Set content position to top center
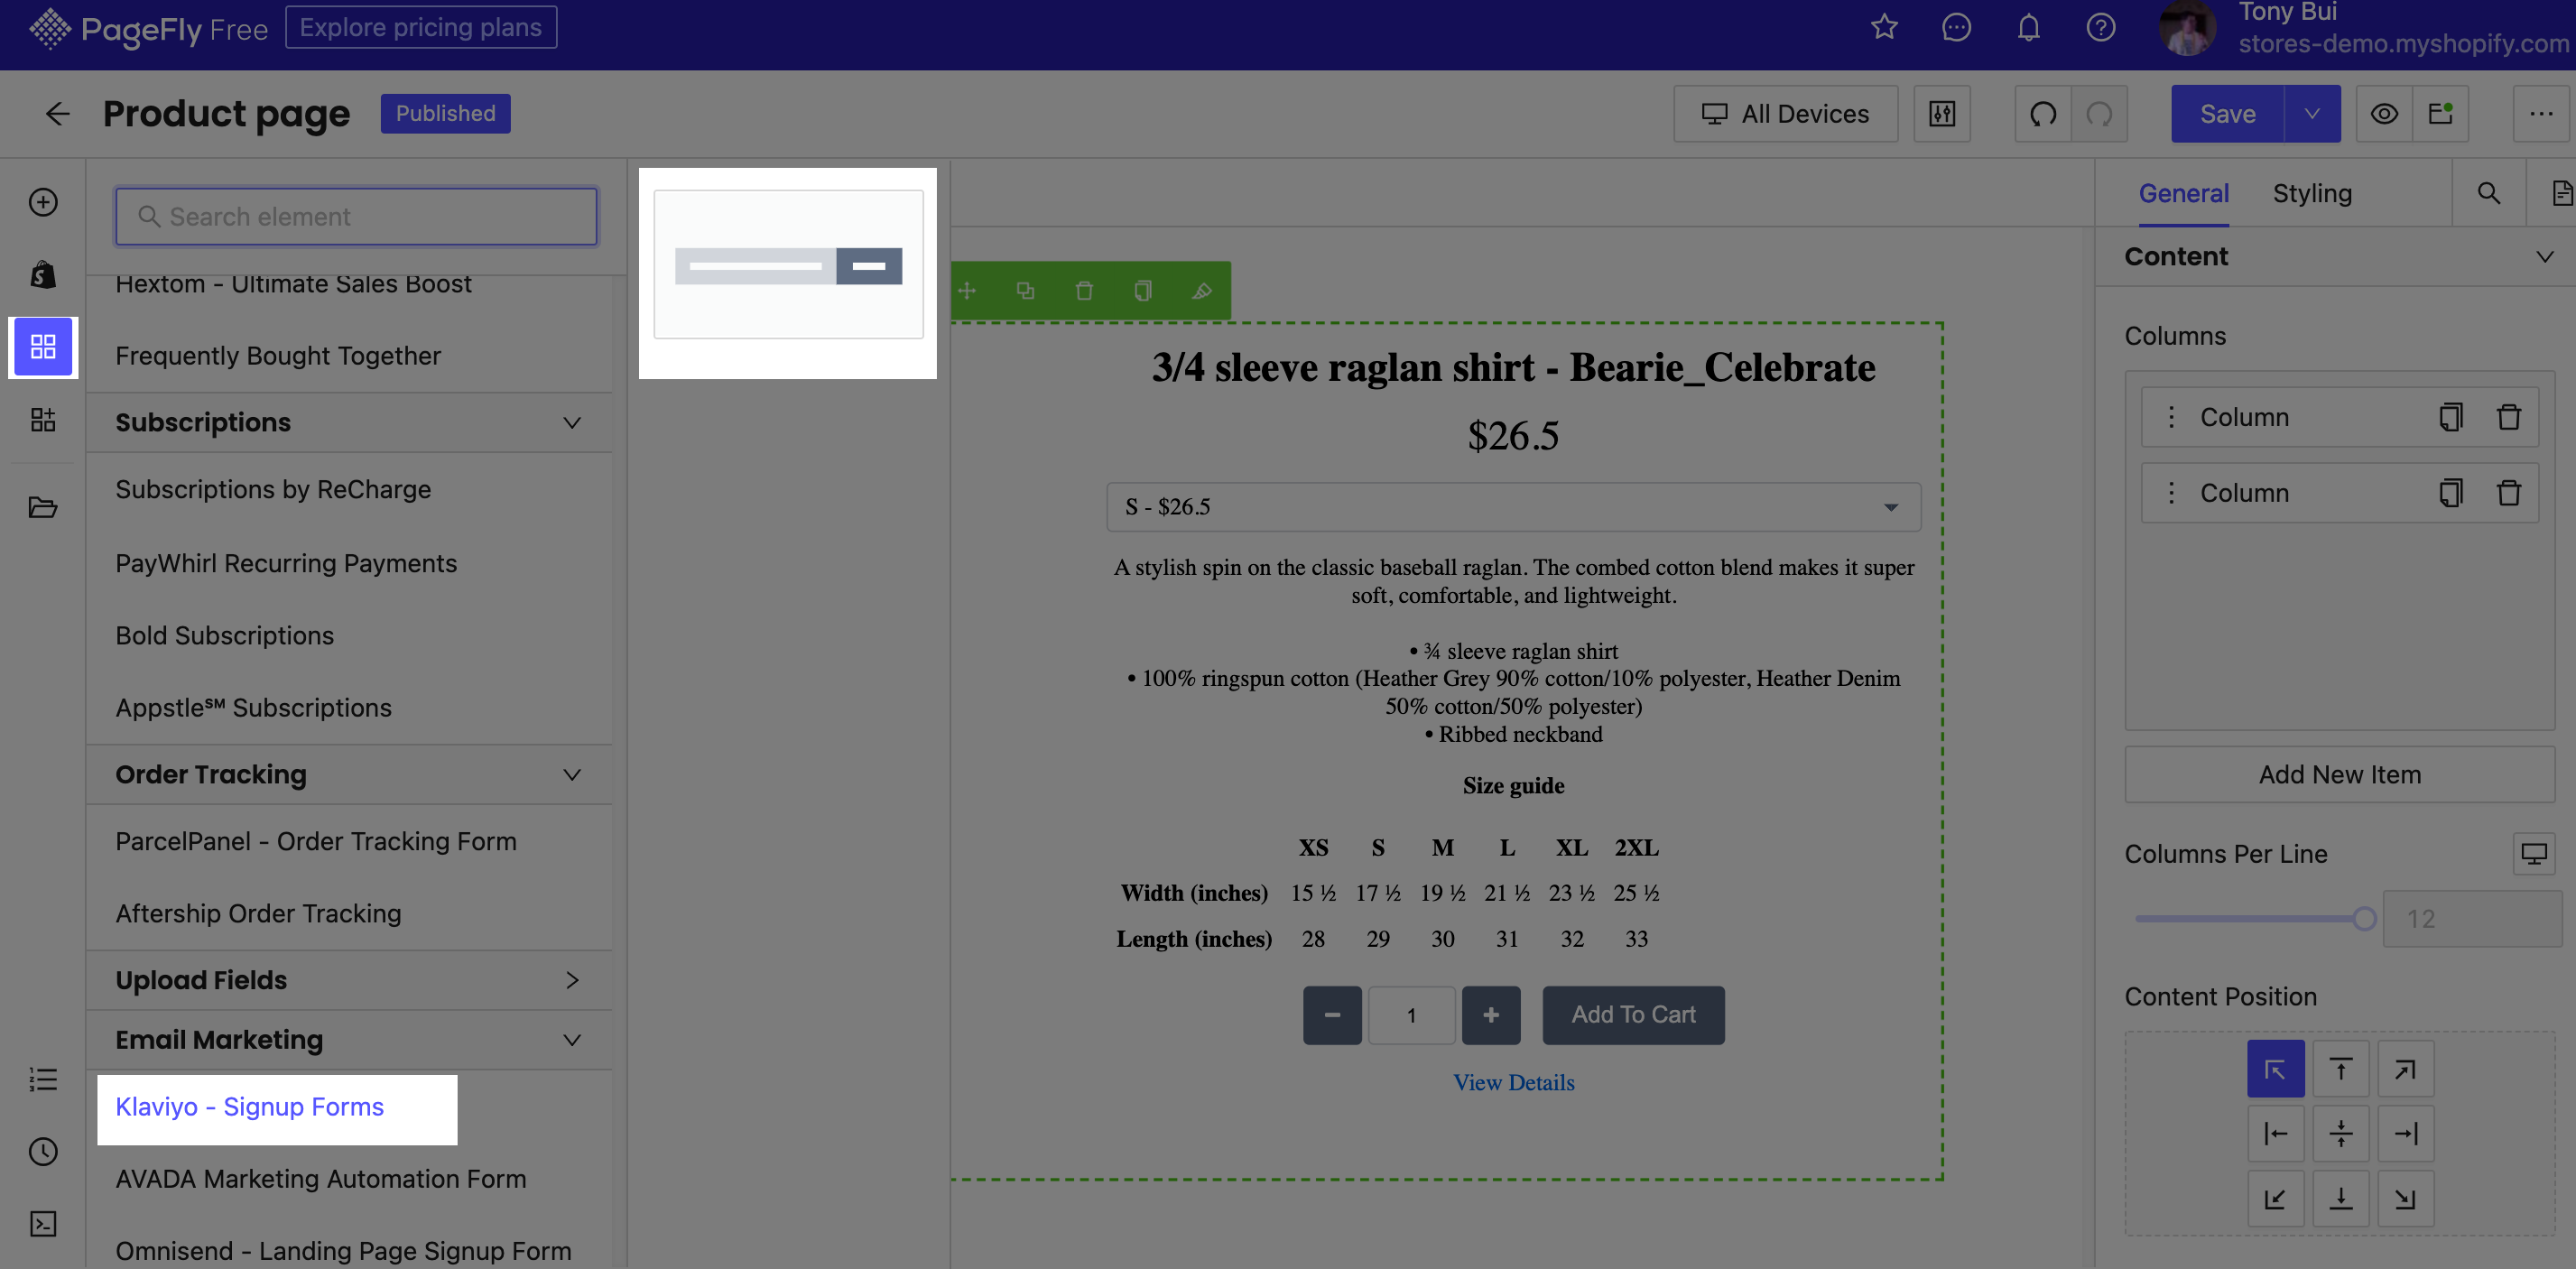This screenshot has height=1269, width=2576. click(x=2340, y=1069)
